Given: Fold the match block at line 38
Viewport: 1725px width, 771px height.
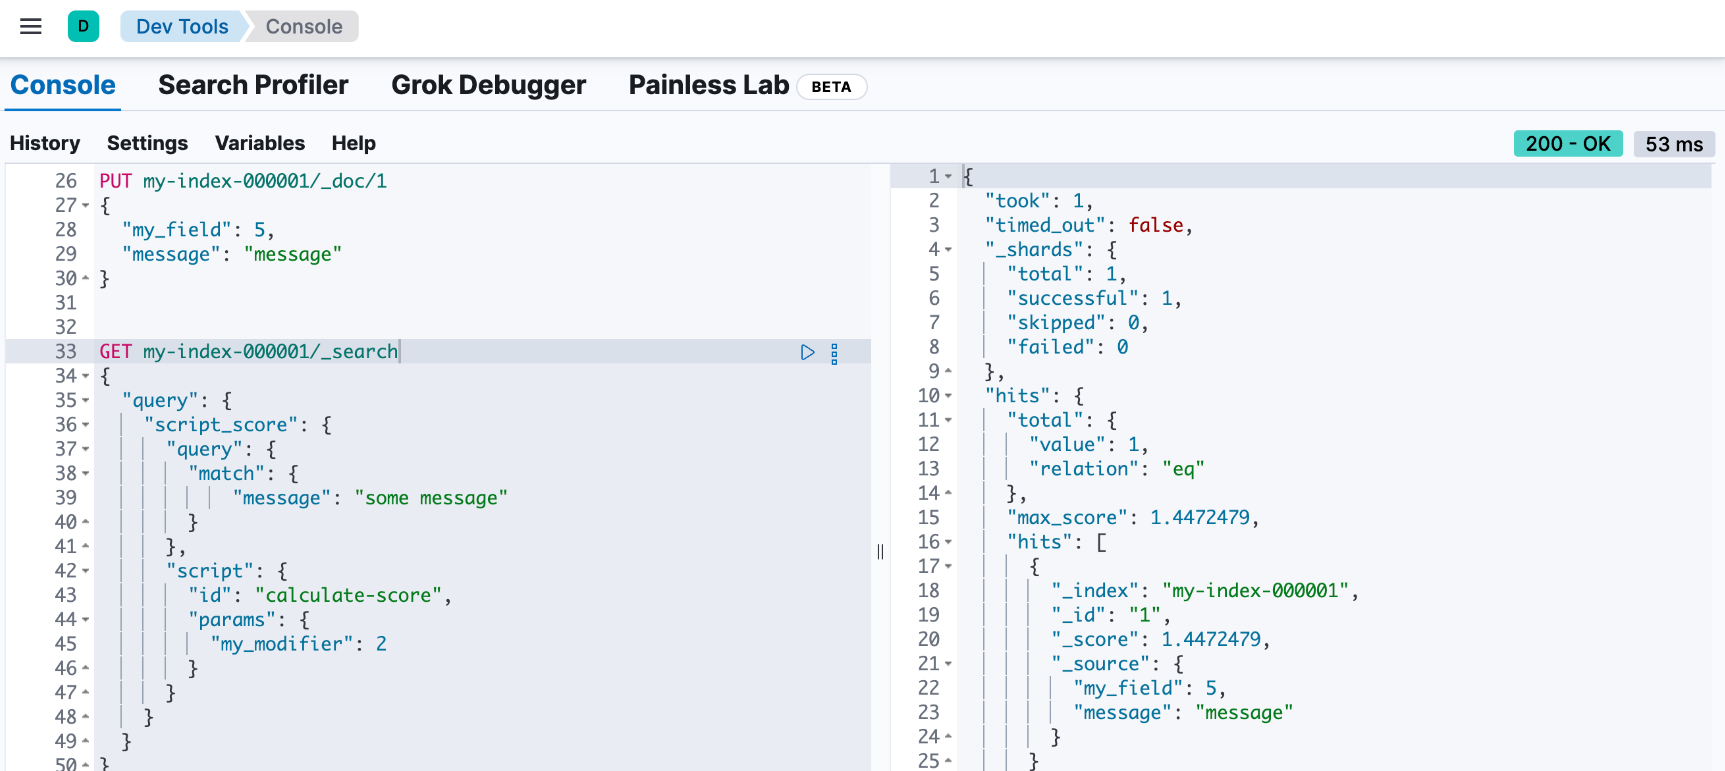Looking at the screenshot, I should coord(86,474).
